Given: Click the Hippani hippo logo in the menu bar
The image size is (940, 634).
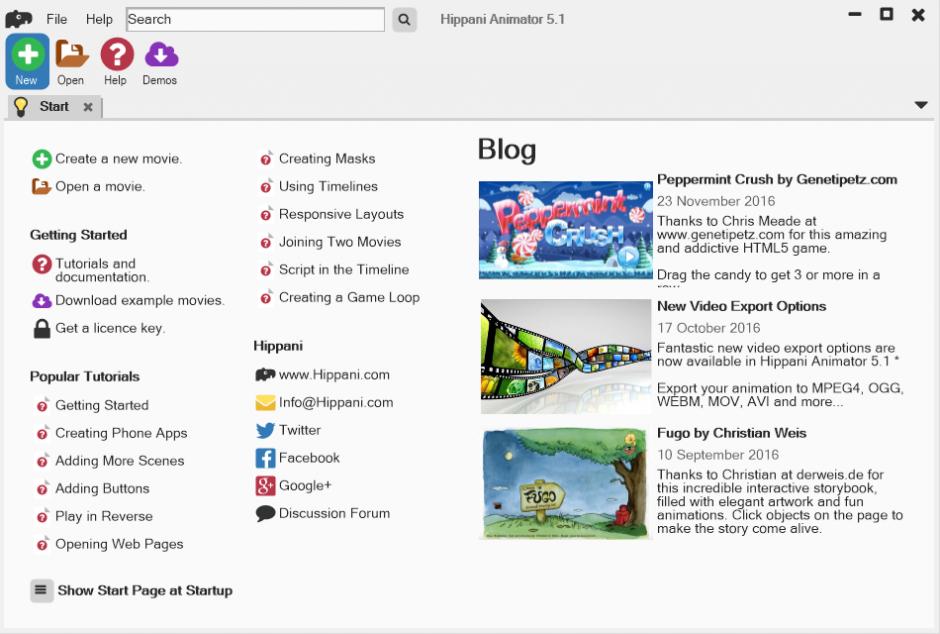Looking at the screenshot, I should tap(18, 19).
